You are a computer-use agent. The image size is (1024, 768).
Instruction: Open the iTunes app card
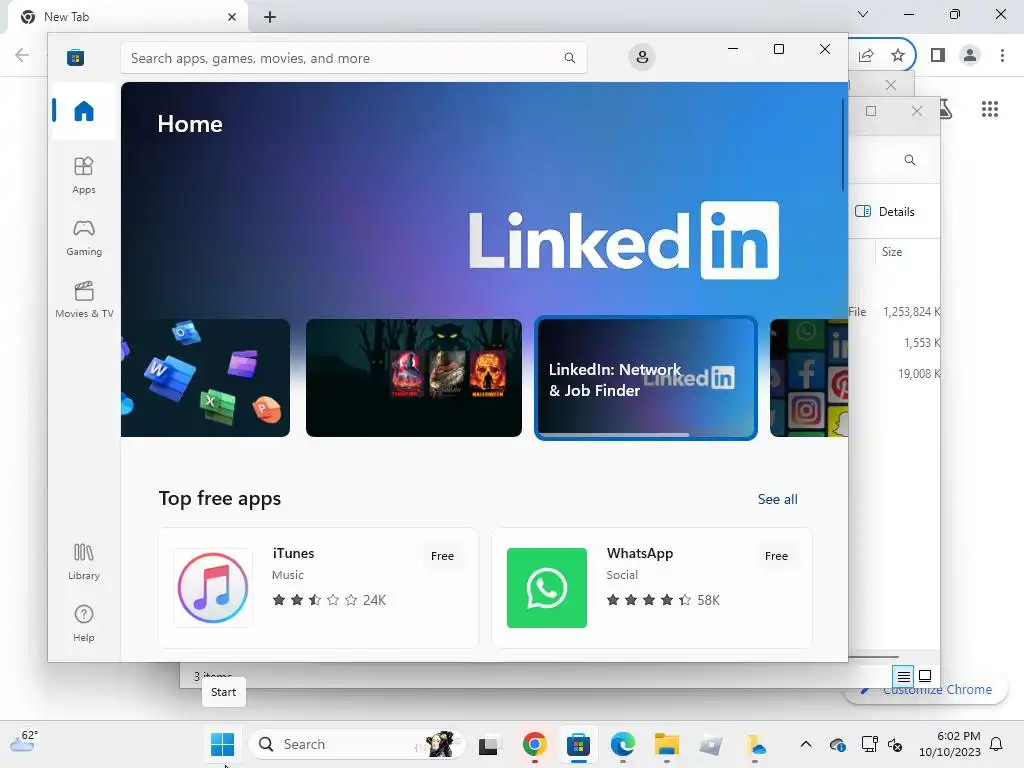coord(318,588)
